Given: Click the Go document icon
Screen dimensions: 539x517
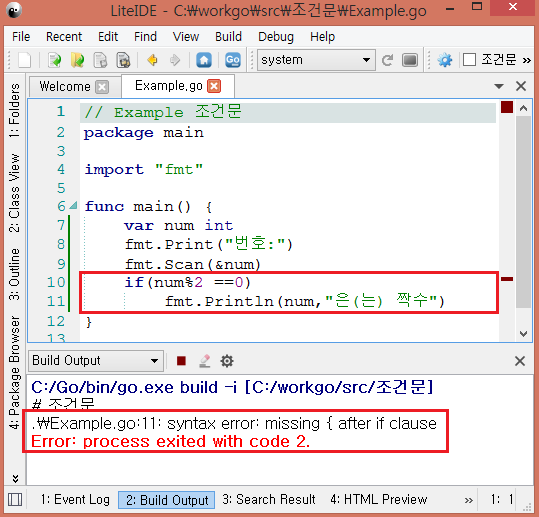Looking at the screenshot, I should point(233,60).
